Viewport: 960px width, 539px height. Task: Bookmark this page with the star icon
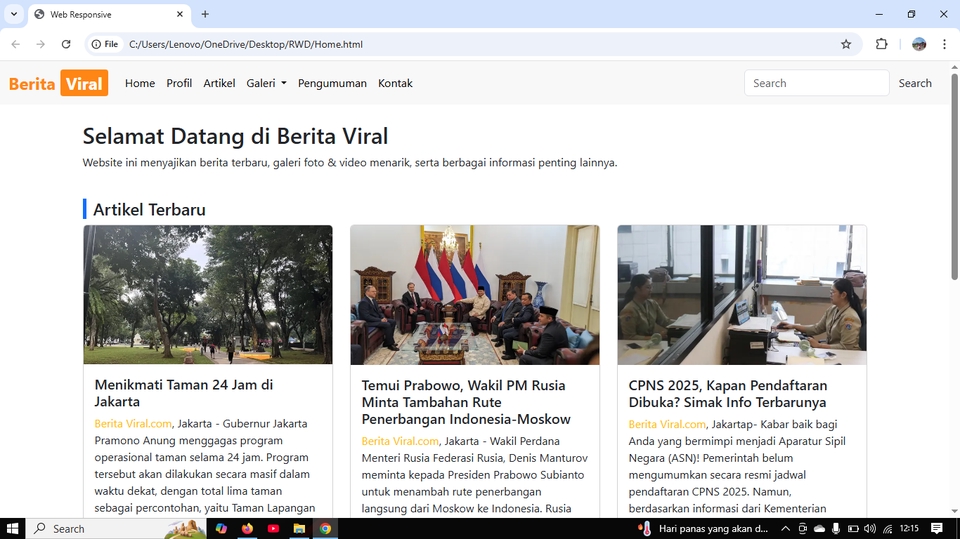846,44
